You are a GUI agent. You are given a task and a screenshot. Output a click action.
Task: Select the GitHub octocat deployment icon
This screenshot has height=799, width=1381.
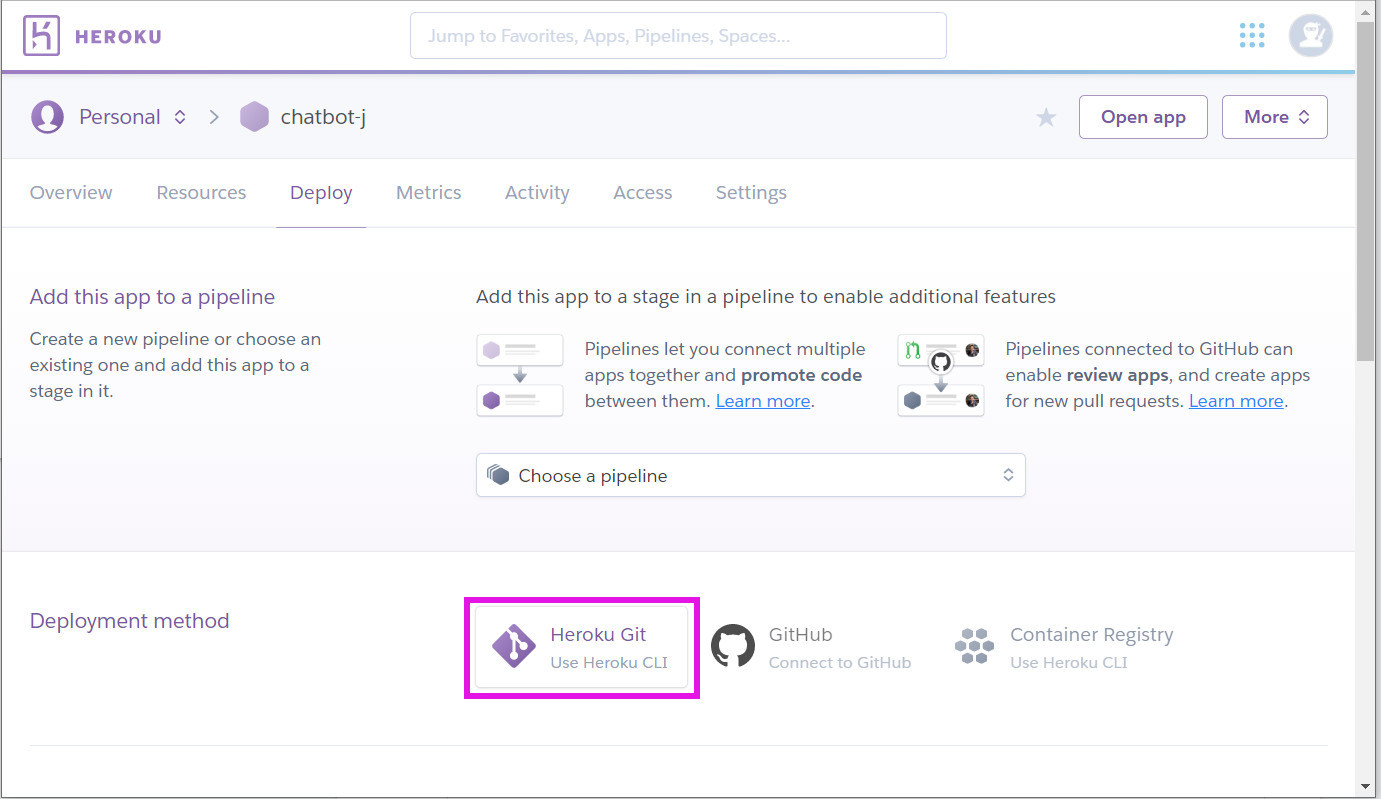[732, 647]
